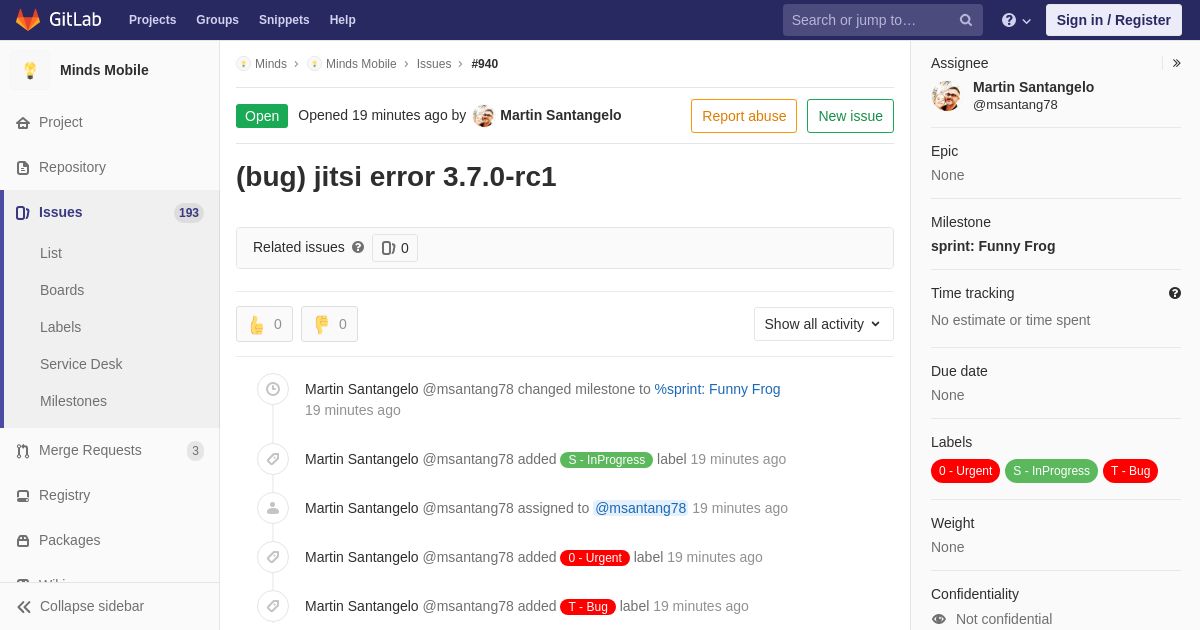
Task: Click the user icon beside assigned activity
Action: 273,508
